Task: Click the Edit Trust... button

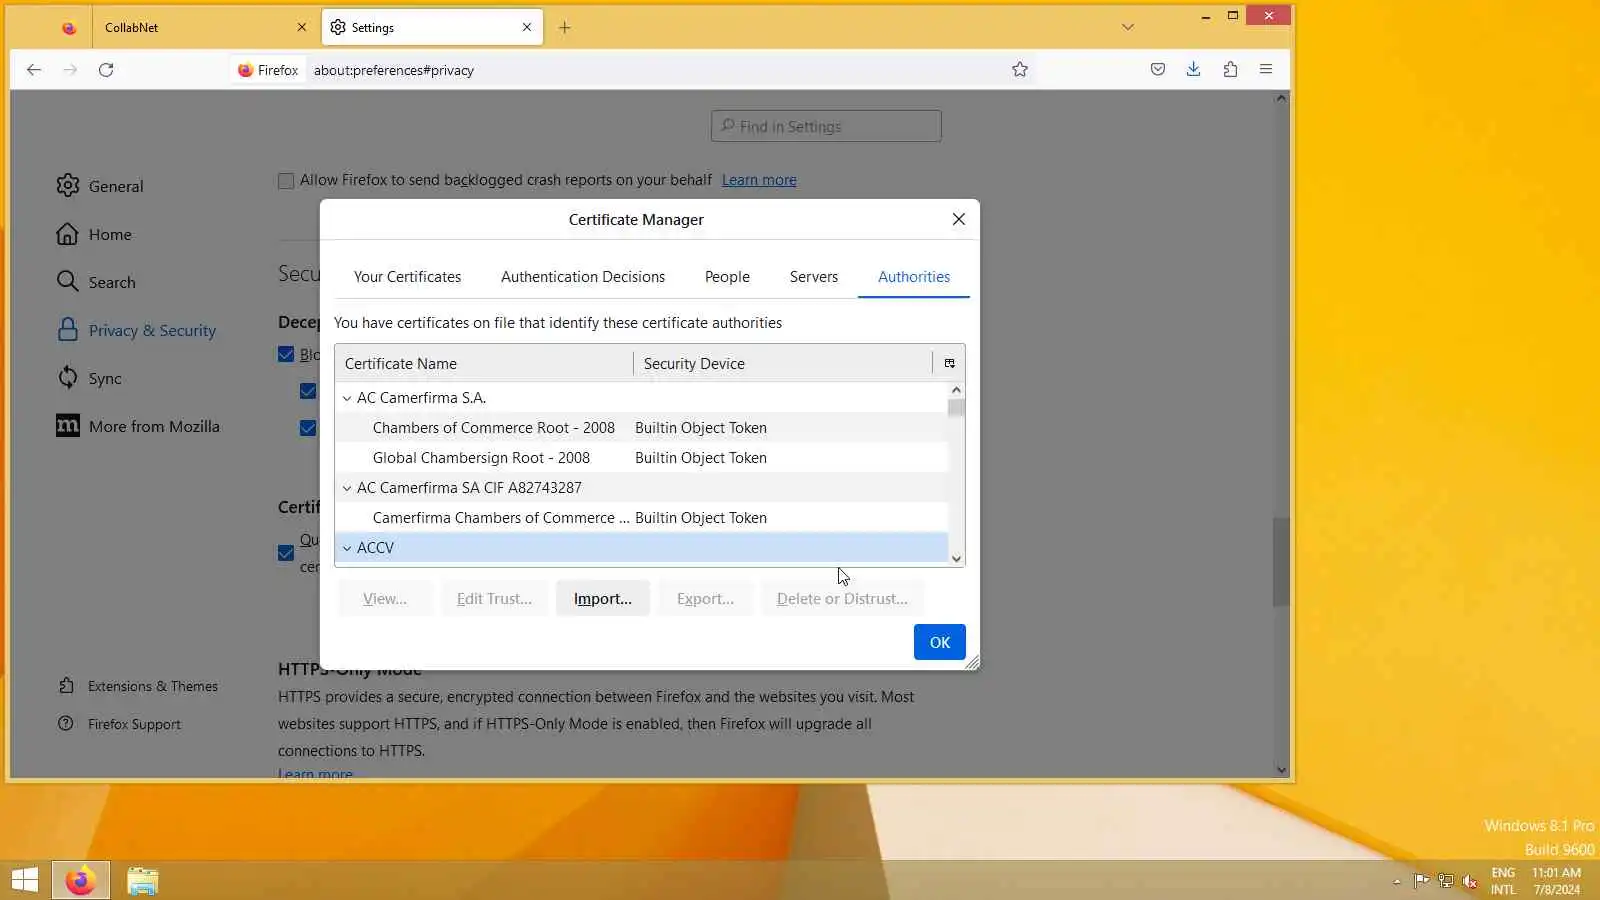Action: tap(494, 599)
